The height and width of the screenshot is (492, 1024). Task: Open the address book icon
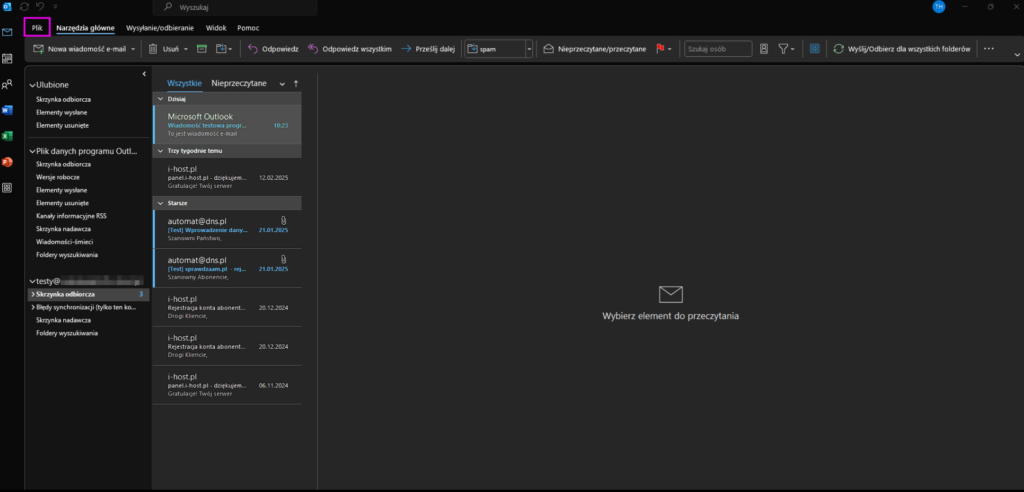764,48
